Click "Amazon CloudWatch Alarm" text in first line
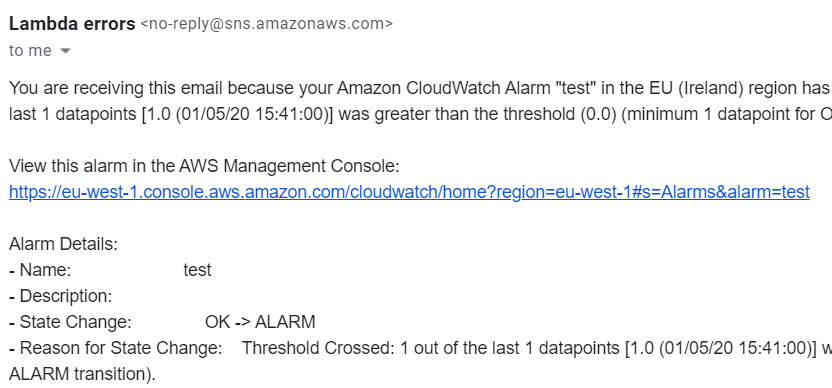Image resolution: width=832 pixels, height=388 pixels. click(x=444, y=88)
